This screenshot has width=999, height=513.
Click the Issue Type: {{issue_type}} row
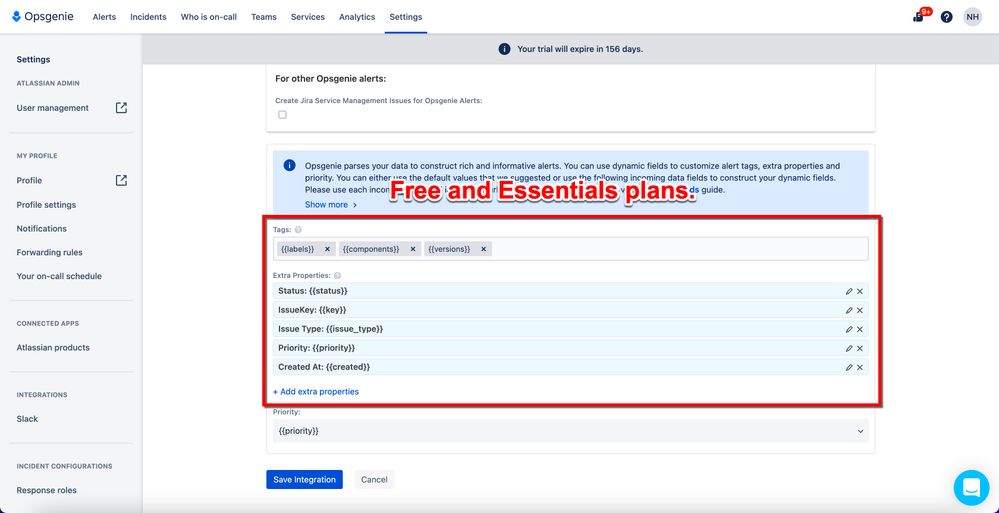coord(570,329)
